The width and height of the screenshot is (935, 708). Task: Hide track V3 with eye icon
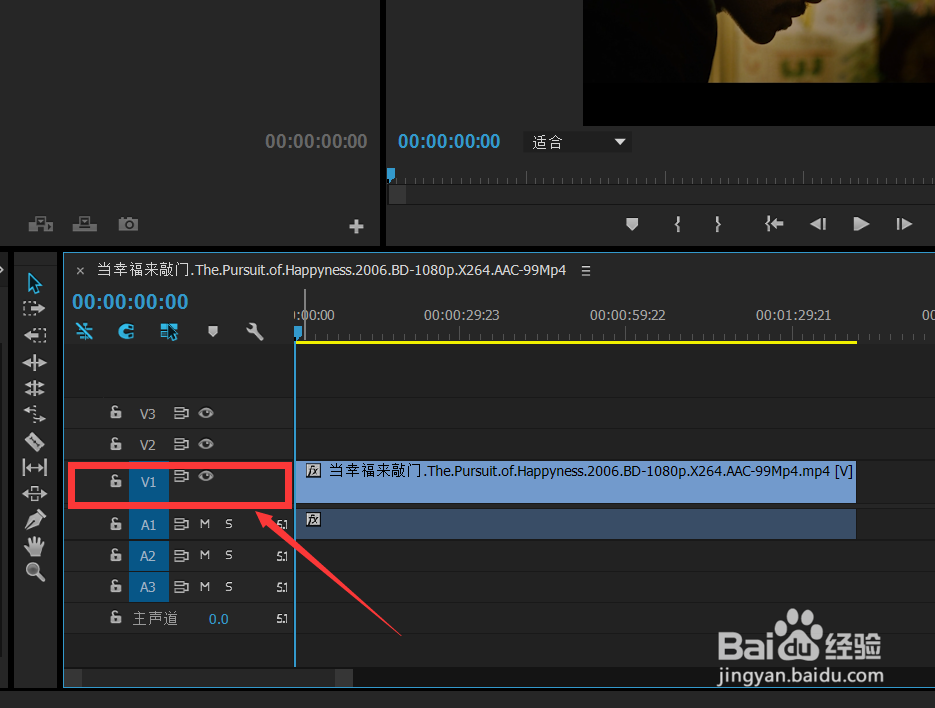tap(206, 413)
